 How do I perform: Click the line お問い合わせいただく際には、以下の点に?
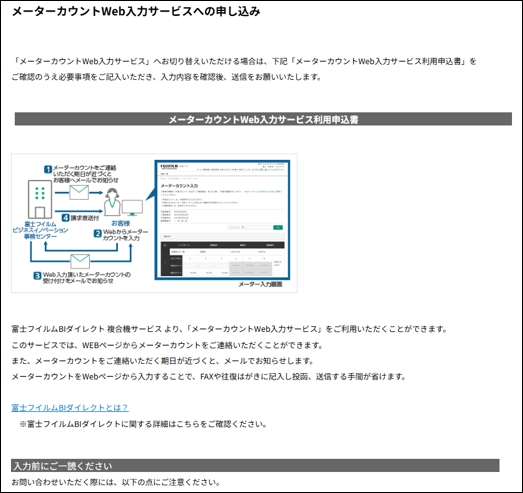coord(116,482)
